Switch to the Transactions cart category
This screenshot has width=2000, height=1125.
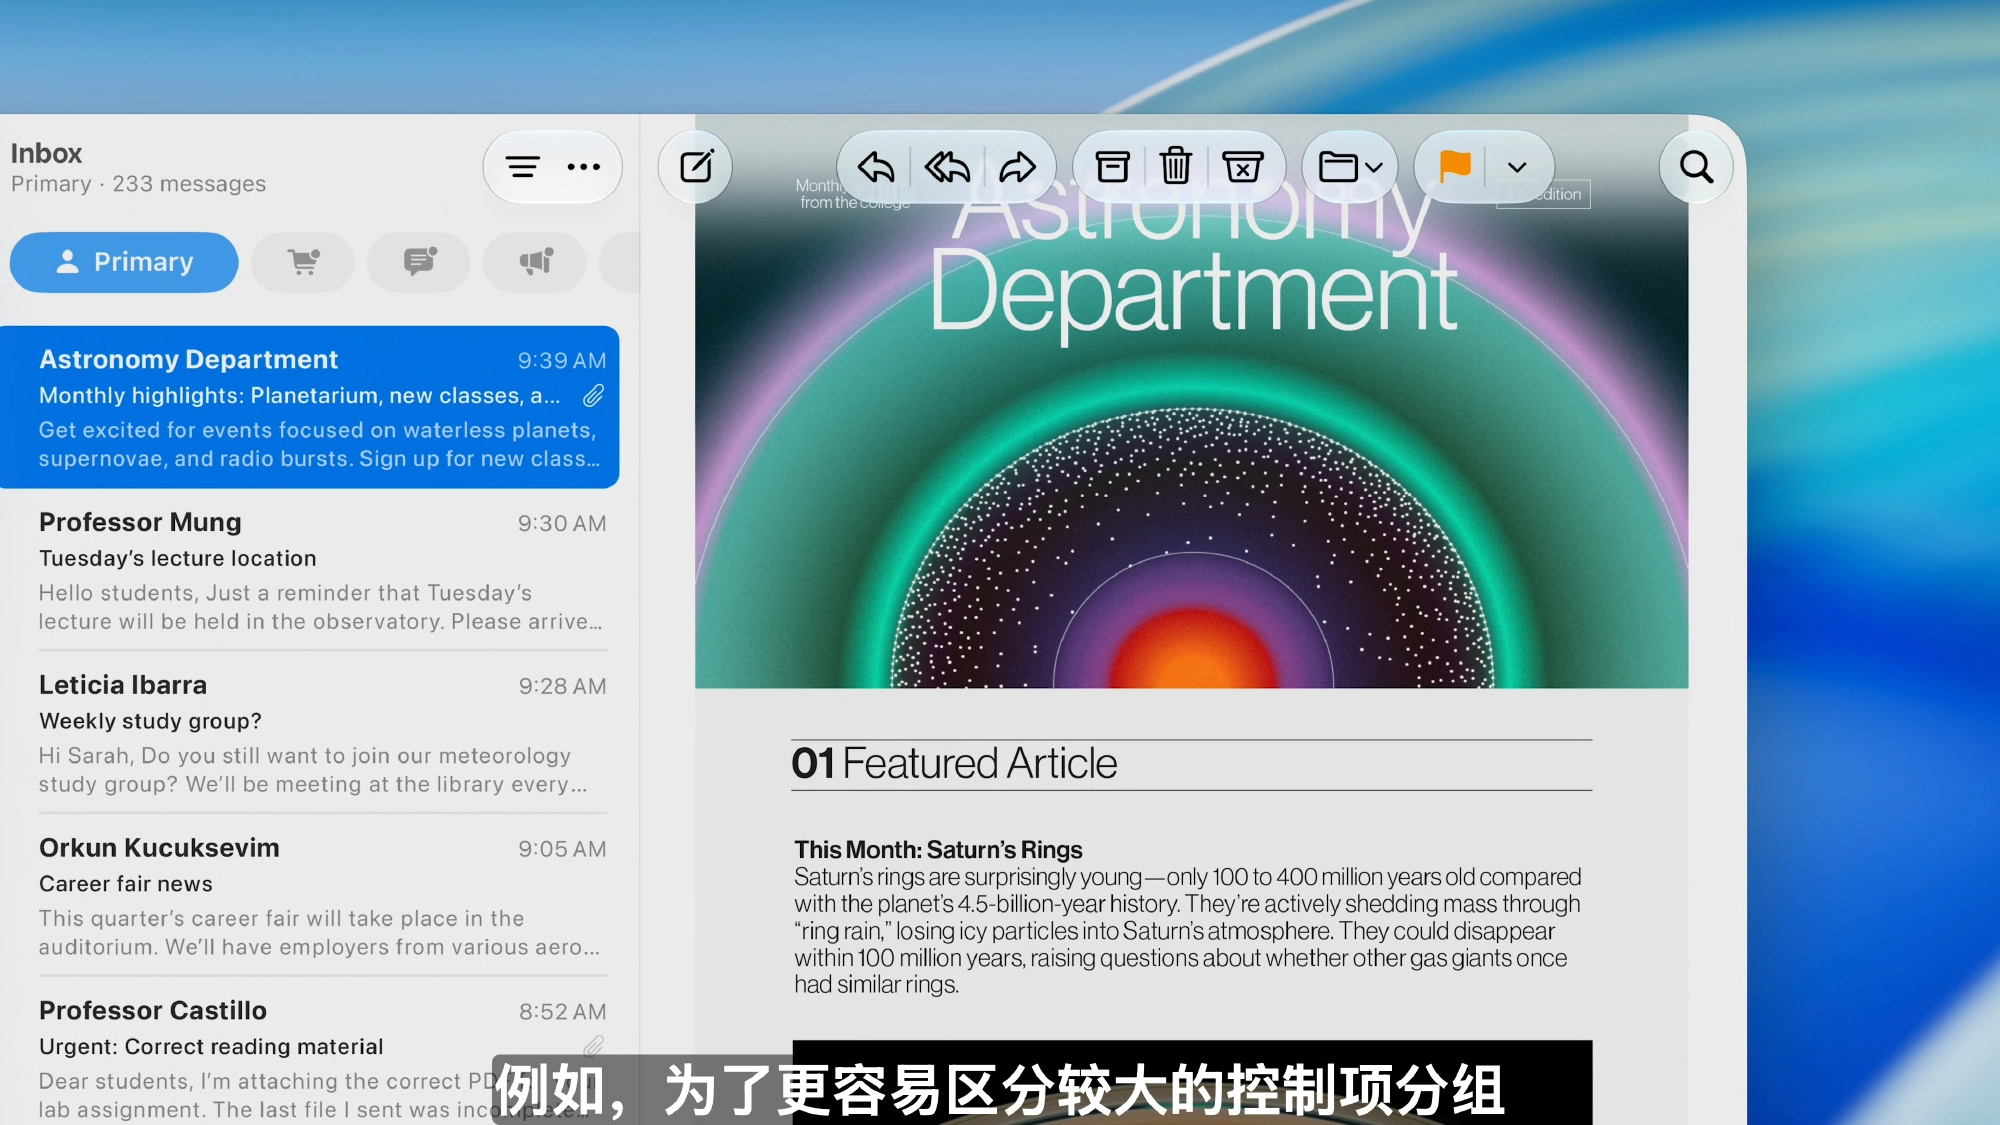pyautogui.click(x=303, y=262)
